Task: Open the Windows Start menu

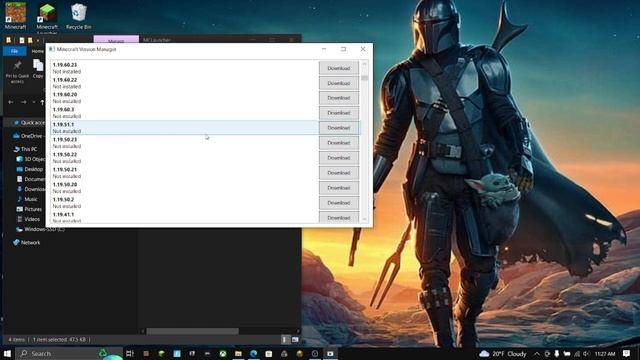Action: point(7,353)
